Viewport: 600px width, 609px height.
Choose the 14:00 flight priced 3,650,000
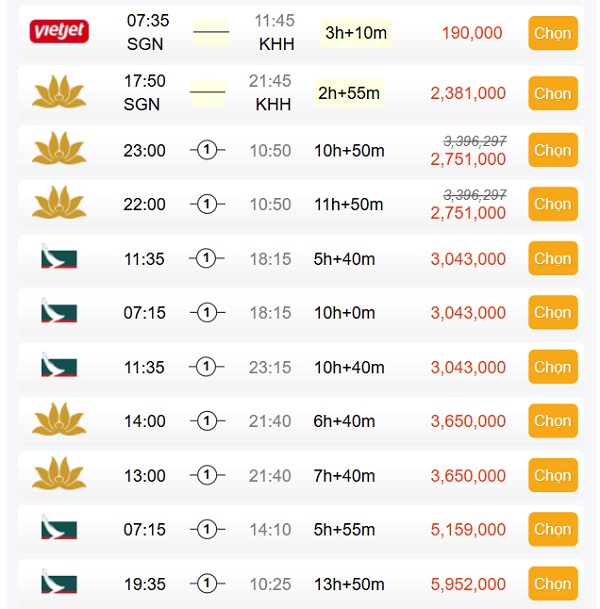tap(552, 421)
